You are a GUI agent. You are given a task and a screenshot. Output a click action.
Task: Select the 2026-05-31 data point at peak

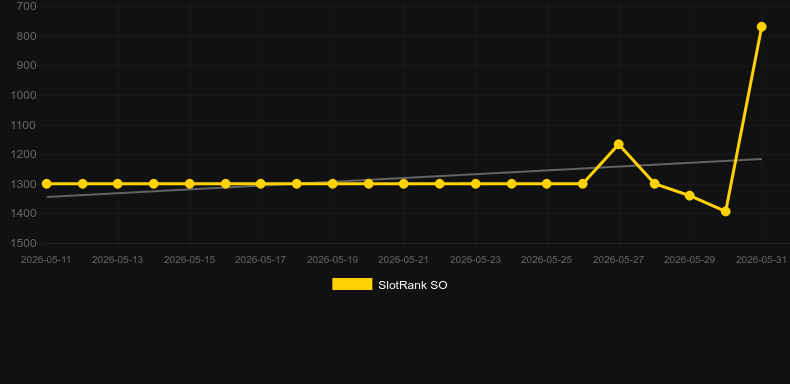pyautogui.click(x=761, y=27)
